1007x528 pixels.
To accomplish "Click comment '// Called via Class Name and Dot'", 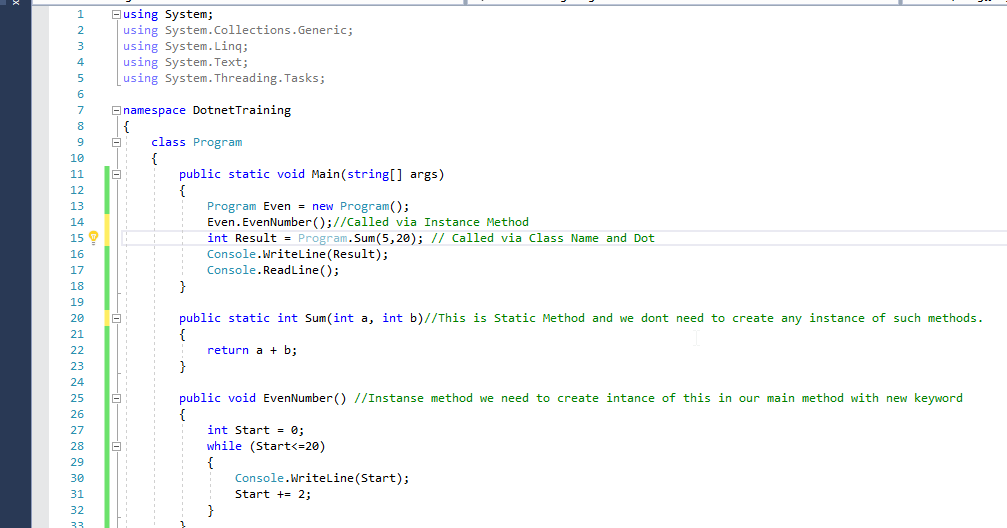I will 543,238.
